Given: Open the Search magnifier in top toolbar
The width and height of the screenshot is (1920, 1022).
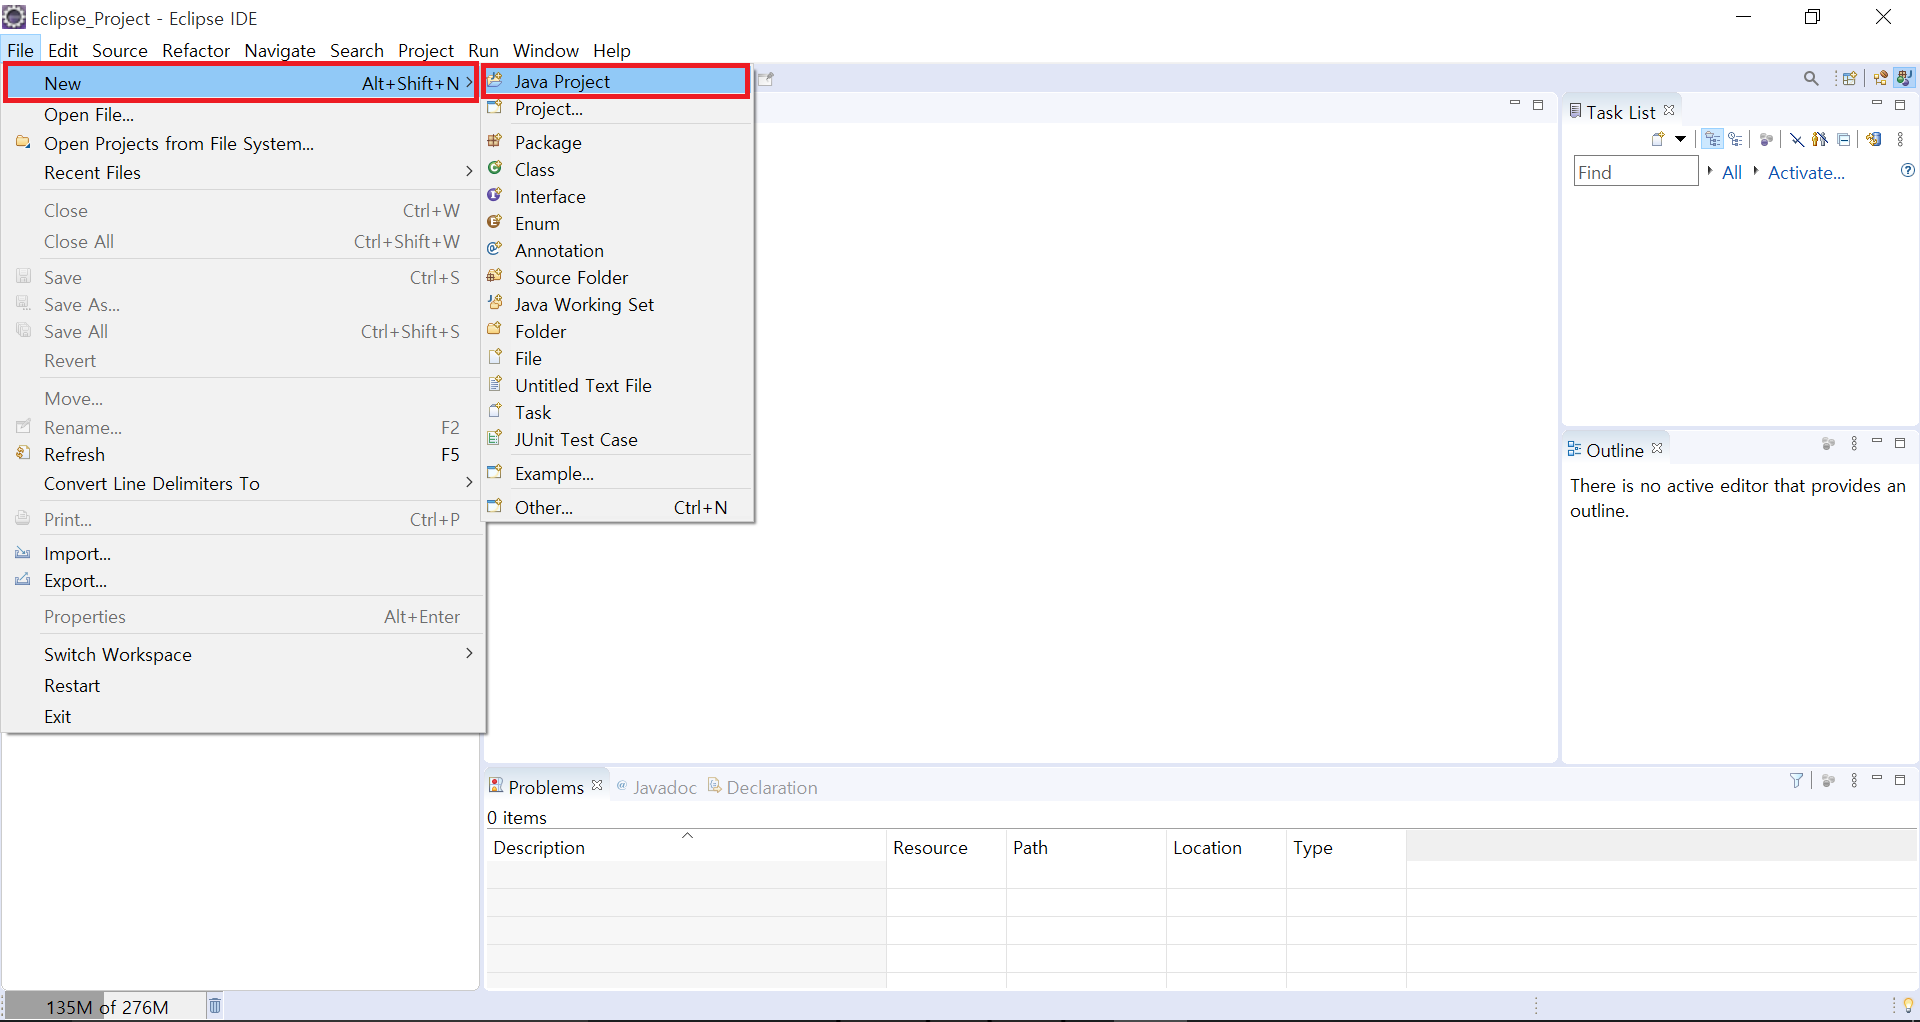Looking at the screenshot, I should point(1811,78).
